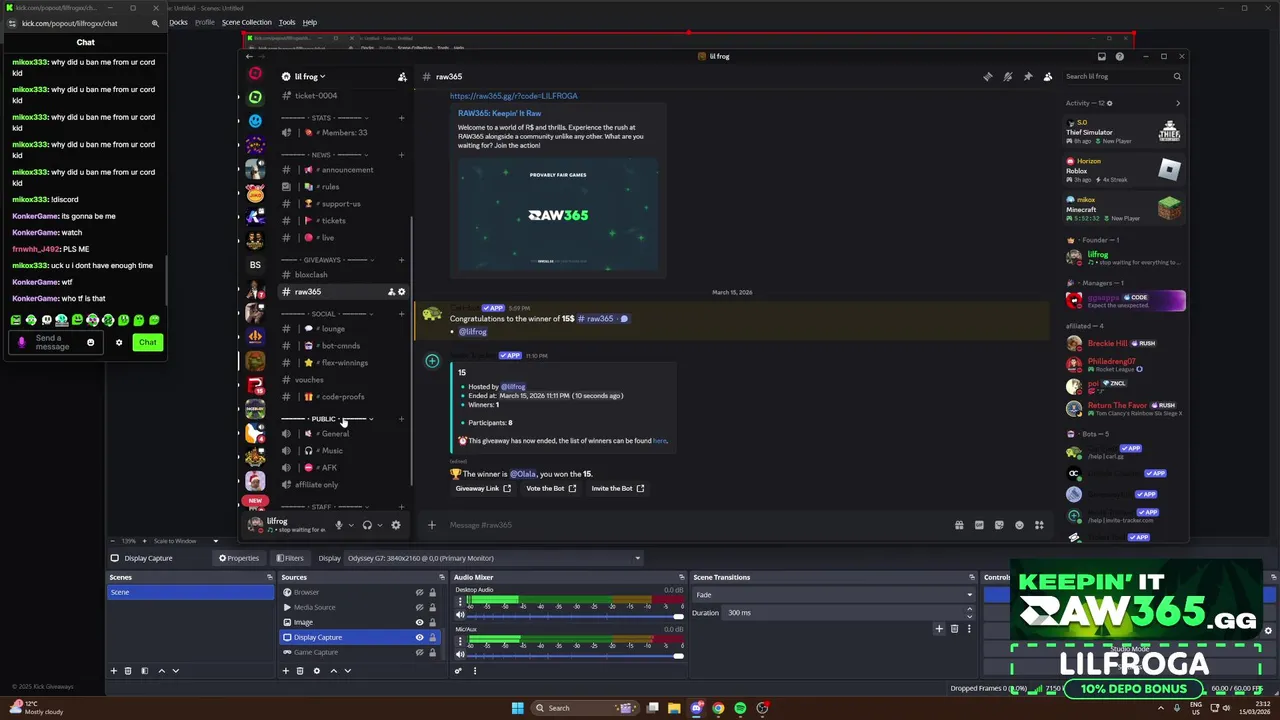The width and height of the screenshot is (1280, 720).
Task: Open the Profile menu in OBS
Action: click(x=204, y=22)
